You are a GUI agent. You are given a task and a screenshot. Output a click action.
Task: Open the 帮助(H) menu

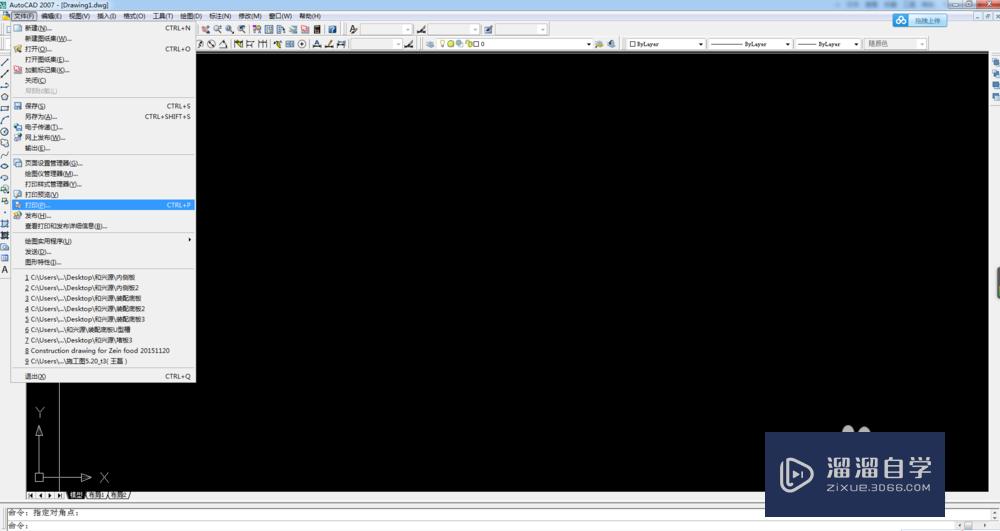(310, 16)
